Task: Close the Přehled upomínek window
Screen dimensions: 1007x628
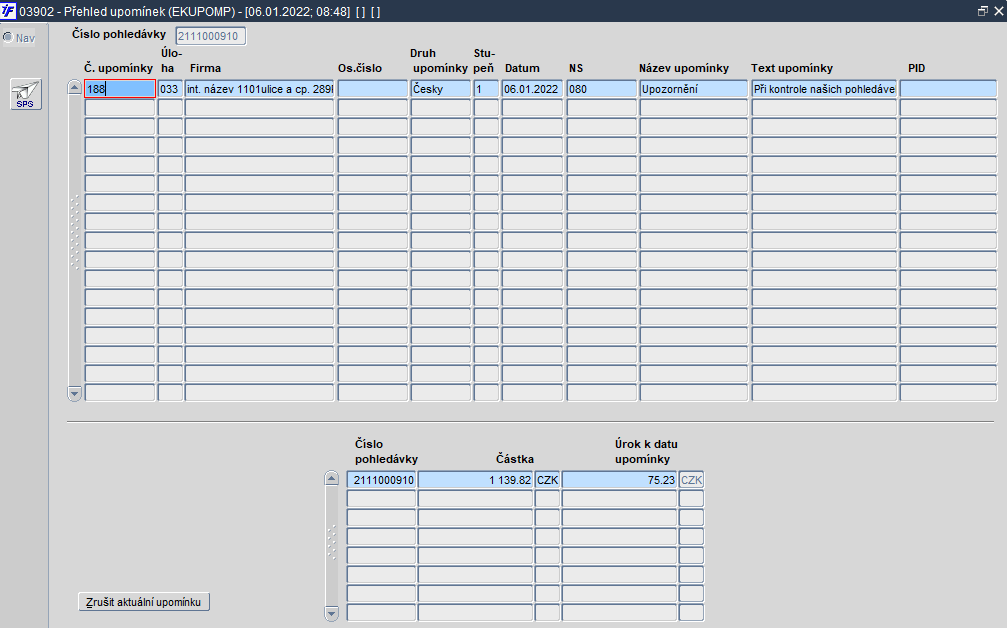Action: (999, 11)
